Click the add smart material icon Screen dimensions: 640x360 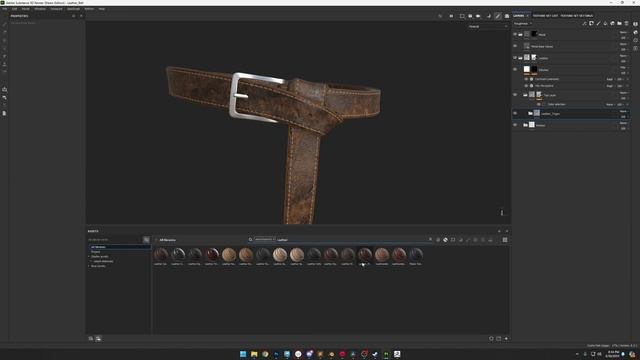612,24
